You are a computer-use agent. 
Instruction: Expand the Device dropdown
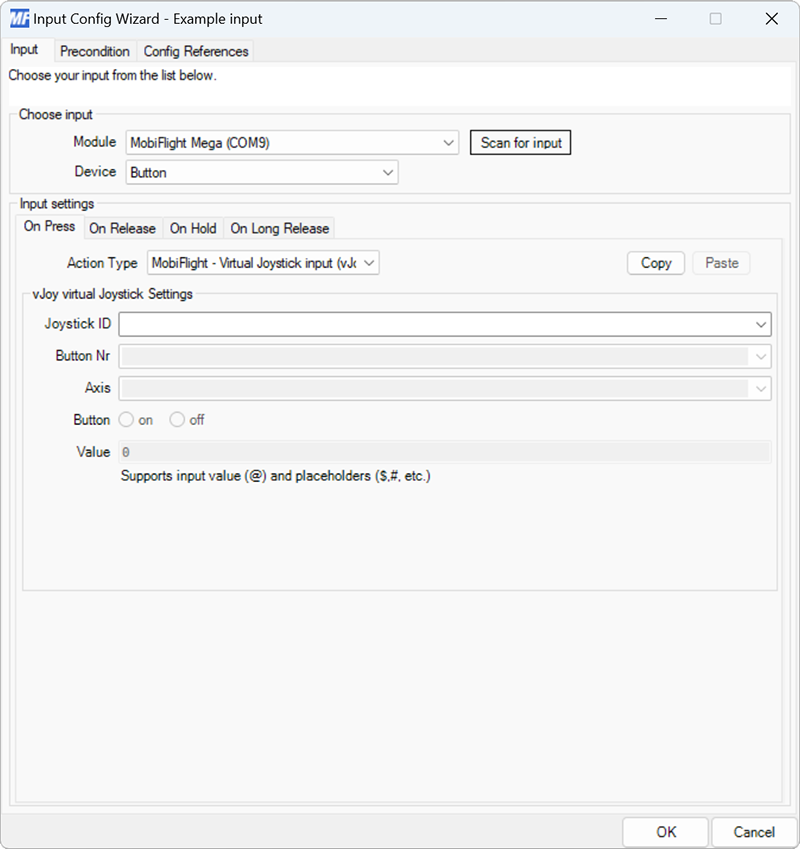pos(388,171)
